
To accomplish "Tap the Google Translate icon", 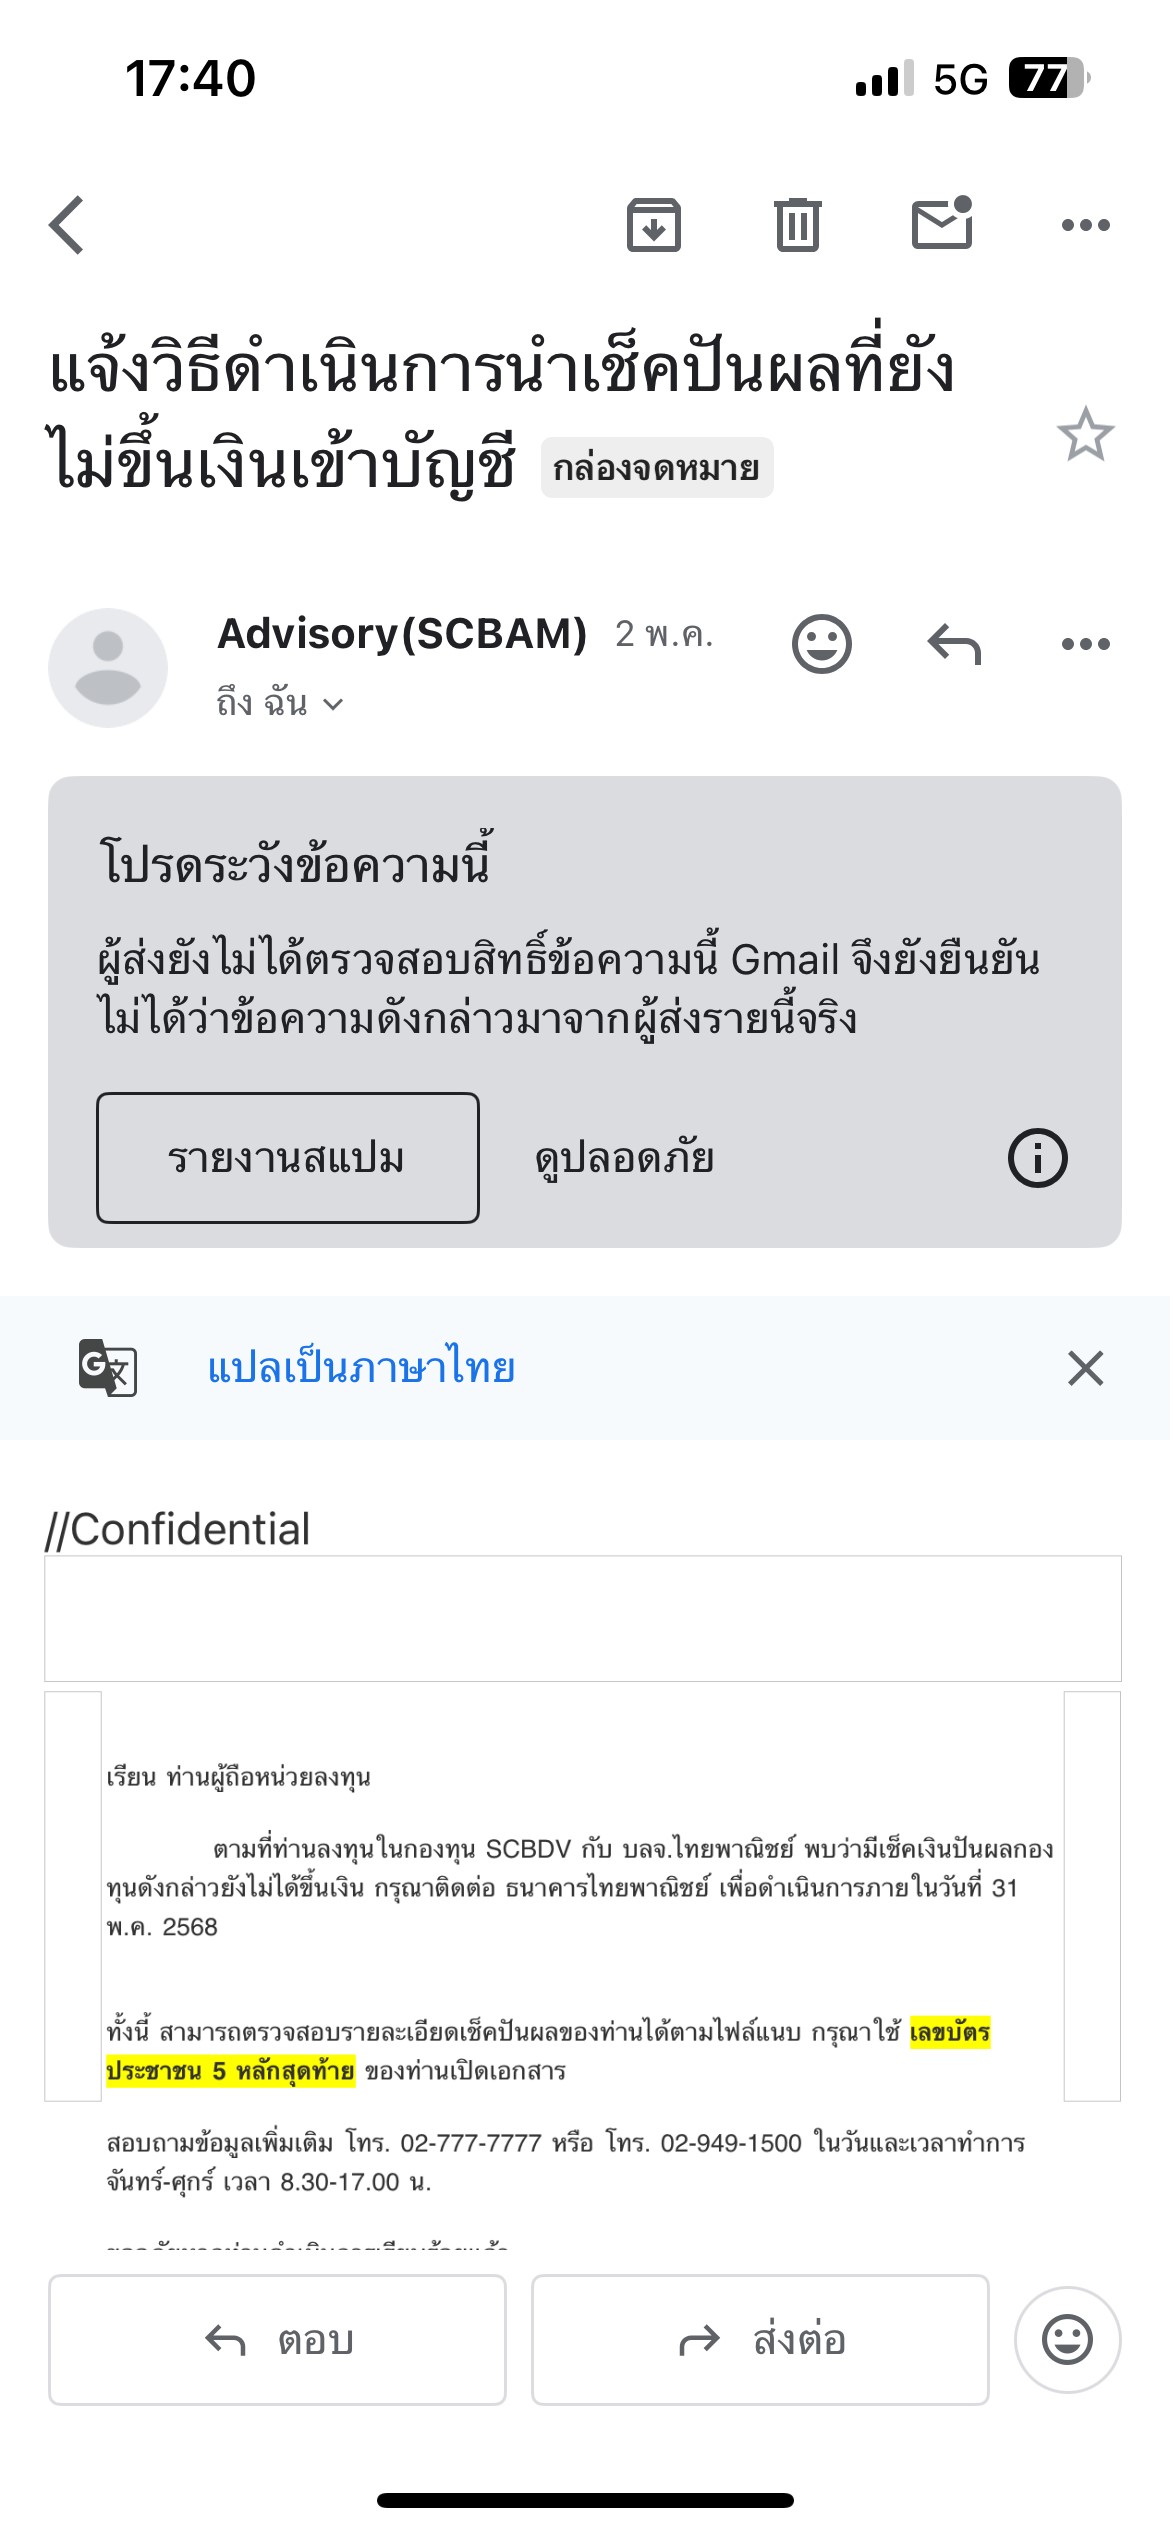I will (x=108, y=1367).
